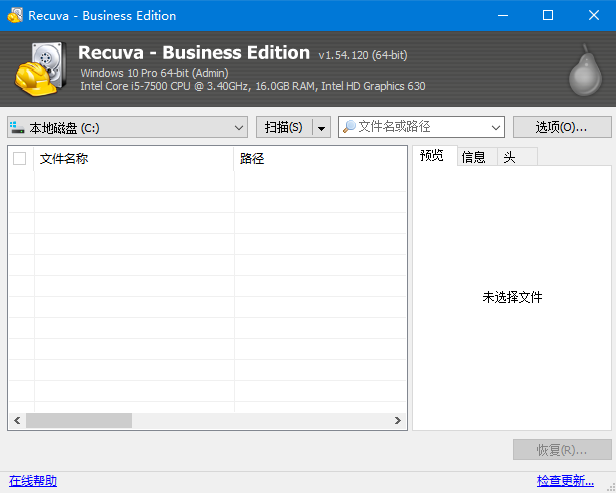Sort by the 路径 column header
The width and height of the screenshot is (616, 493).
[x=320, y=159]
